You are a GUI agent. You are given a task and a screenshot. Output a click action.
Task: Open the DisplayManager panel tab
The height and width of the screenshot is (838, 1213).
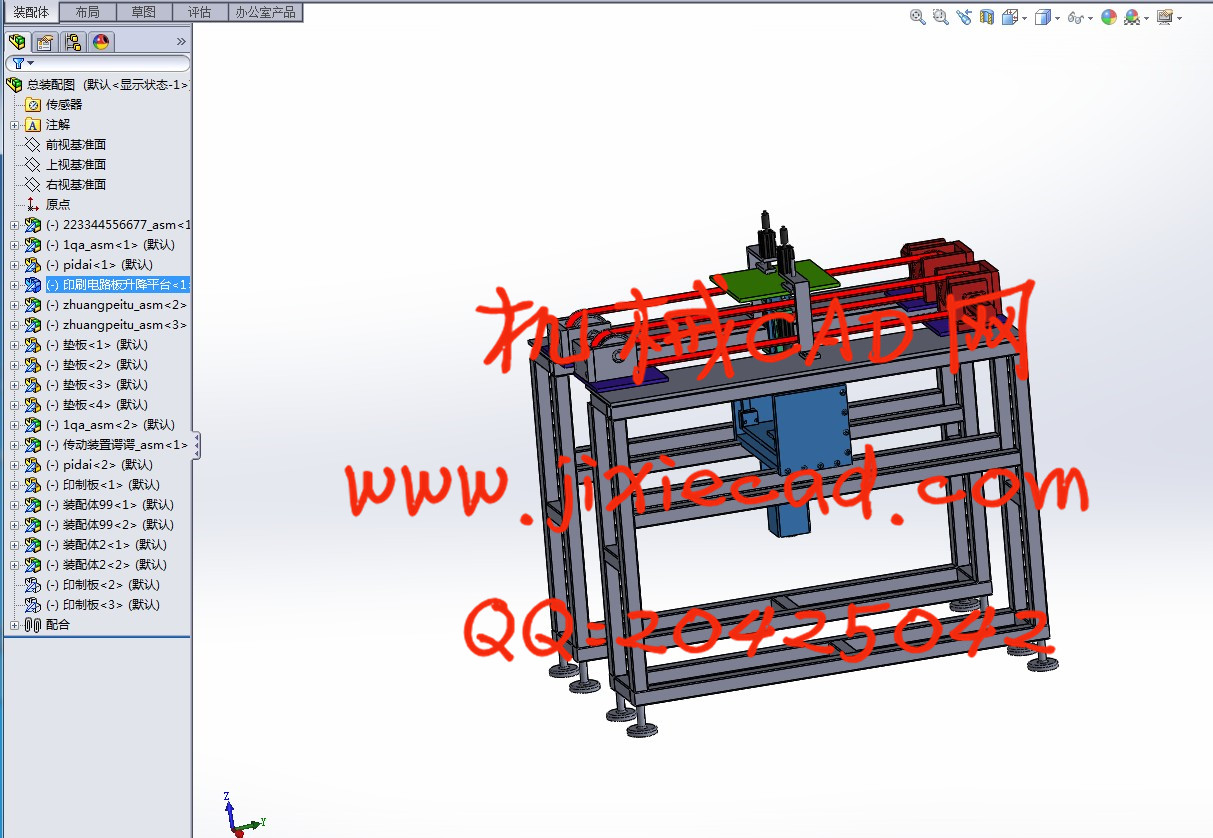pos(101,42)
